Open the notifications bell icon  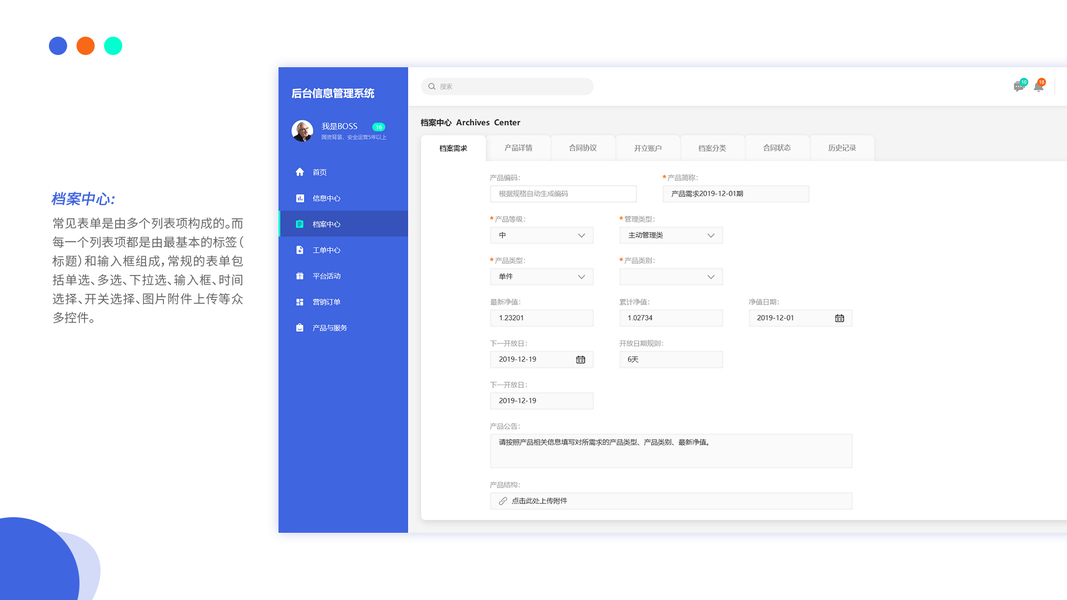point(1039,86)
